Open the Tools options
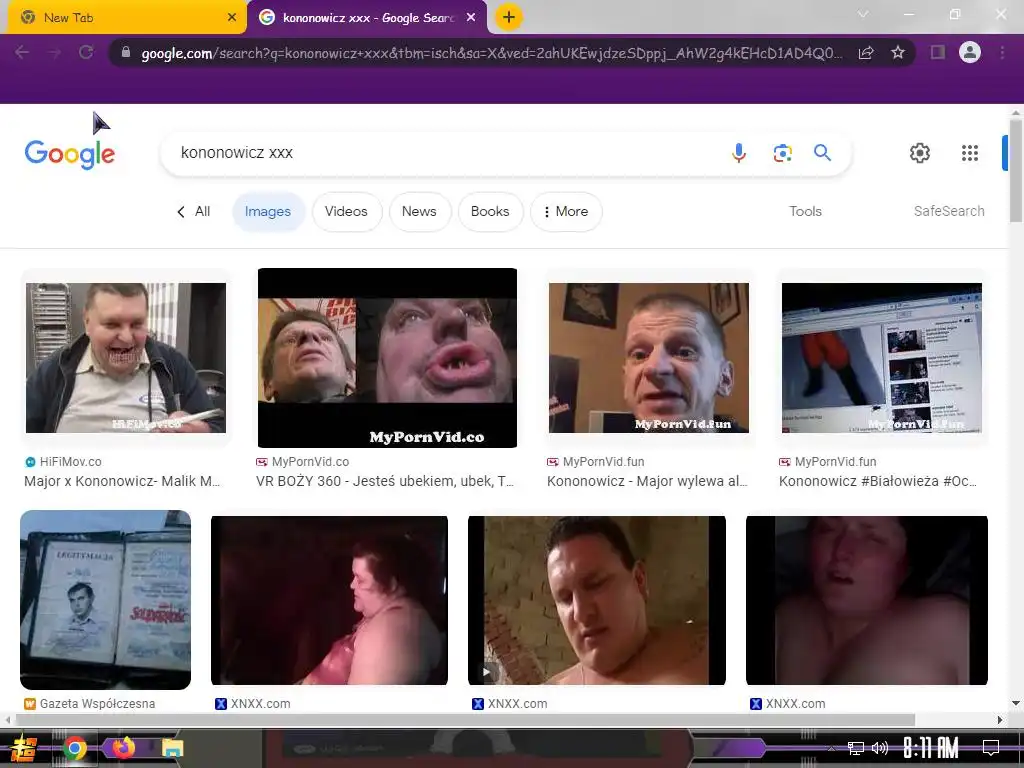The width and height of the screenshot is (1024, 768). click(805, 212)
